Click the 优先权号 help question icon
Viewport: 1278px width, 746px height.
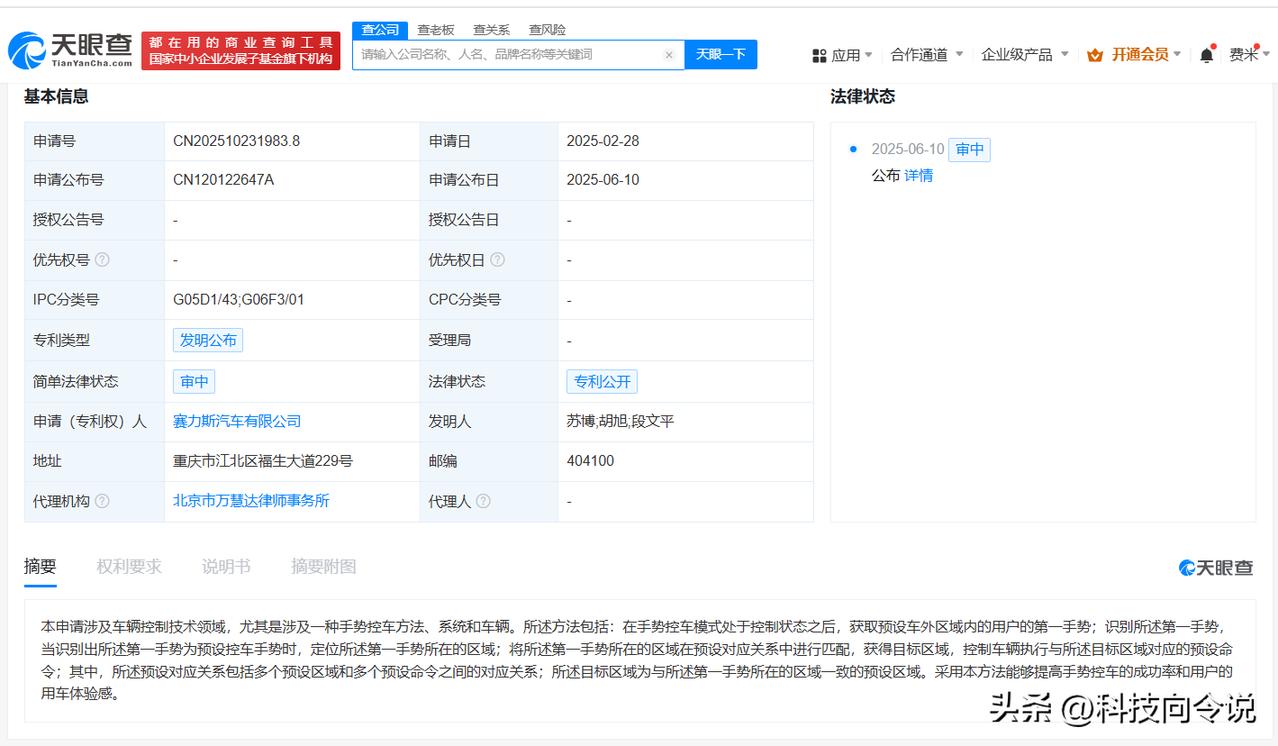102,260
